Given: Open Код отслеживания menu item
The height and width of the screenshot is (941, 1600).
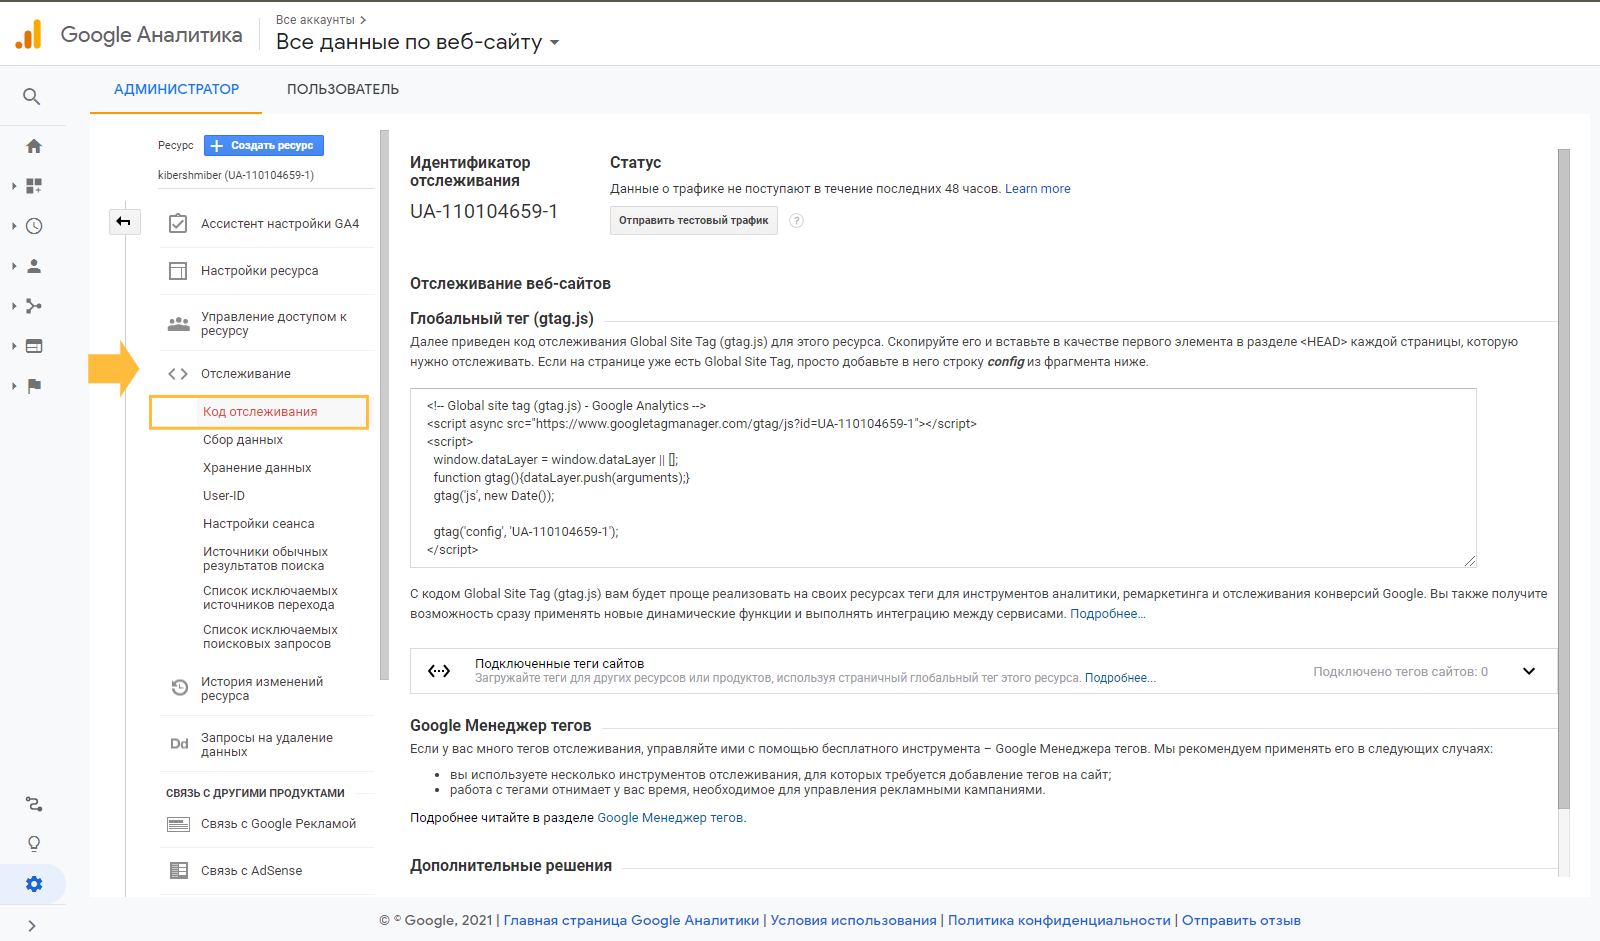Looking at the screenshot, I should (259, 412).
